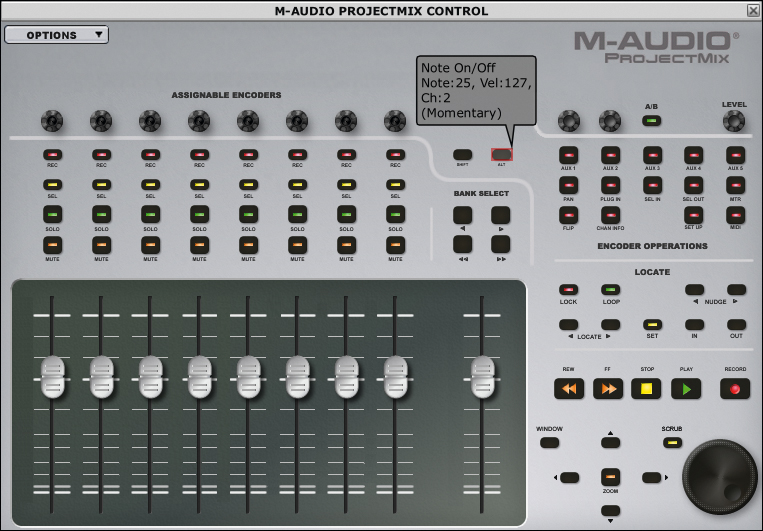Screen dimensions: 763x531
Task: Mute the eighth channel strip
Action: pos(395,245)
